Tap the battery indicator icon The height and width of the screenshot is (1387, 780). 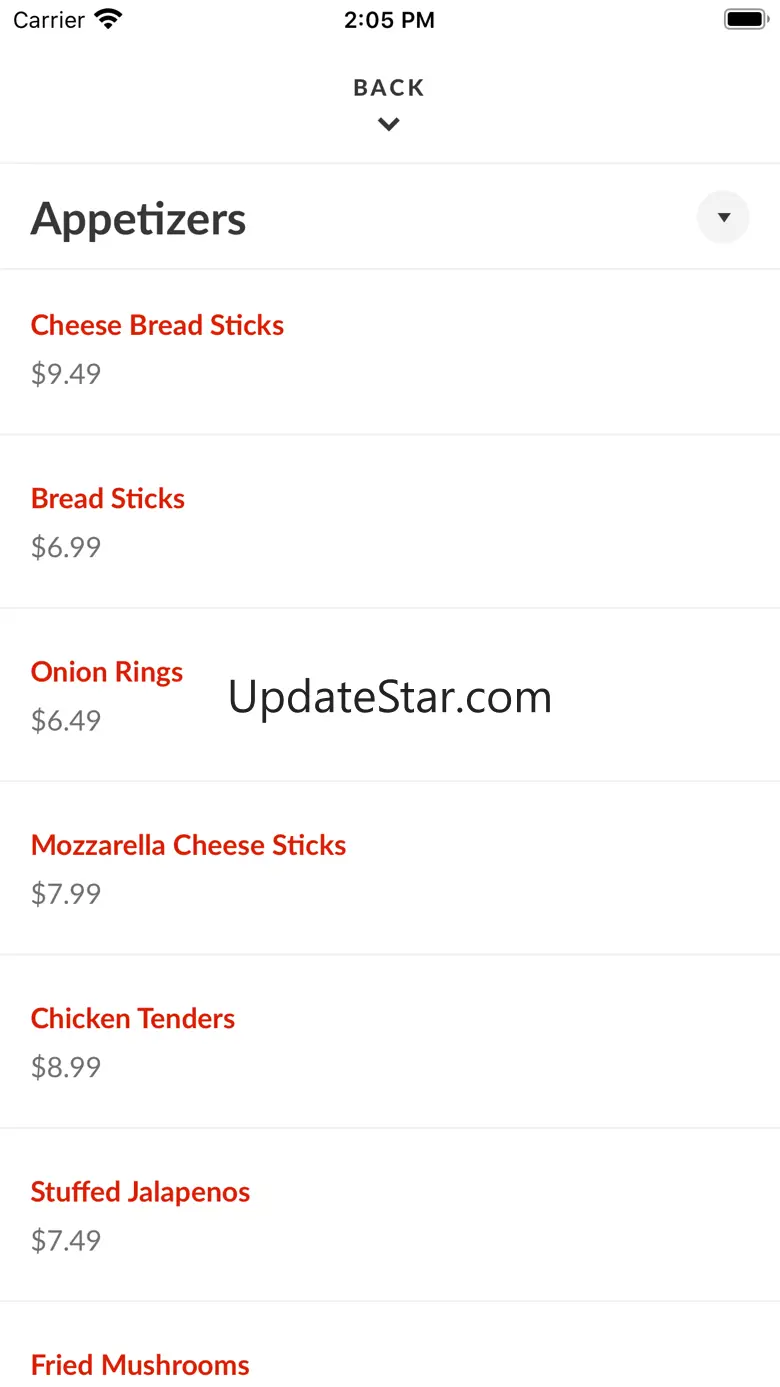coord(745,20)
